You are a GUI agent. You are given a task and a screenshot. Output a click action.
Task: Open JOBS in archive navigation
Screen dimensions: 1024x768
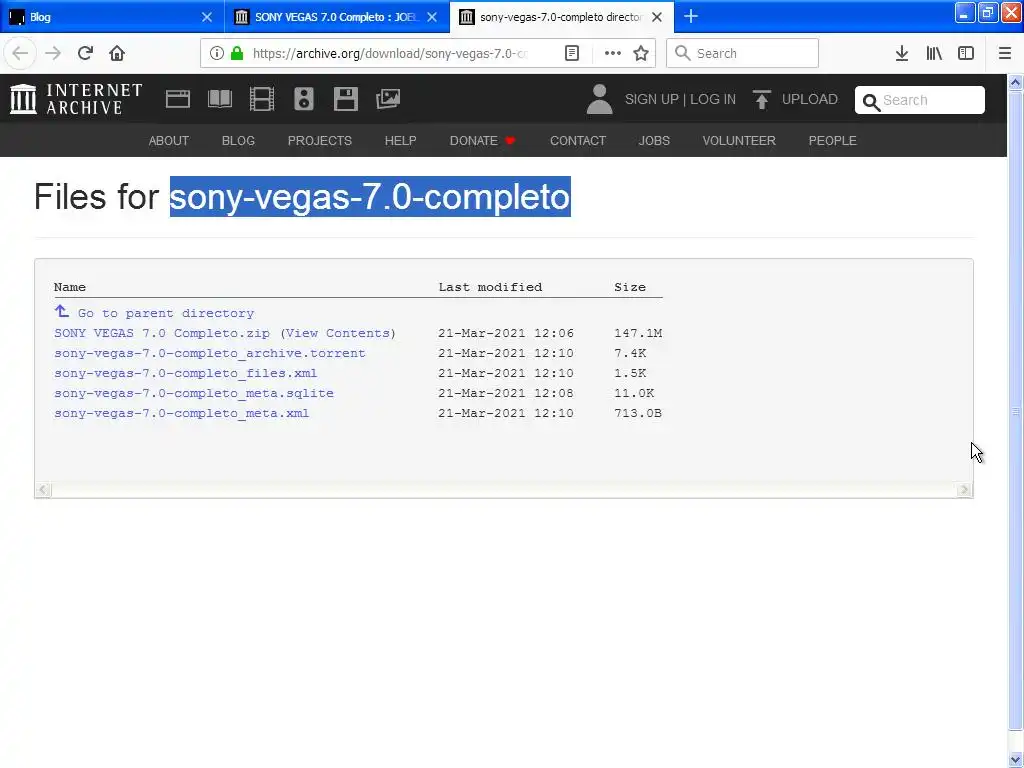654,140
